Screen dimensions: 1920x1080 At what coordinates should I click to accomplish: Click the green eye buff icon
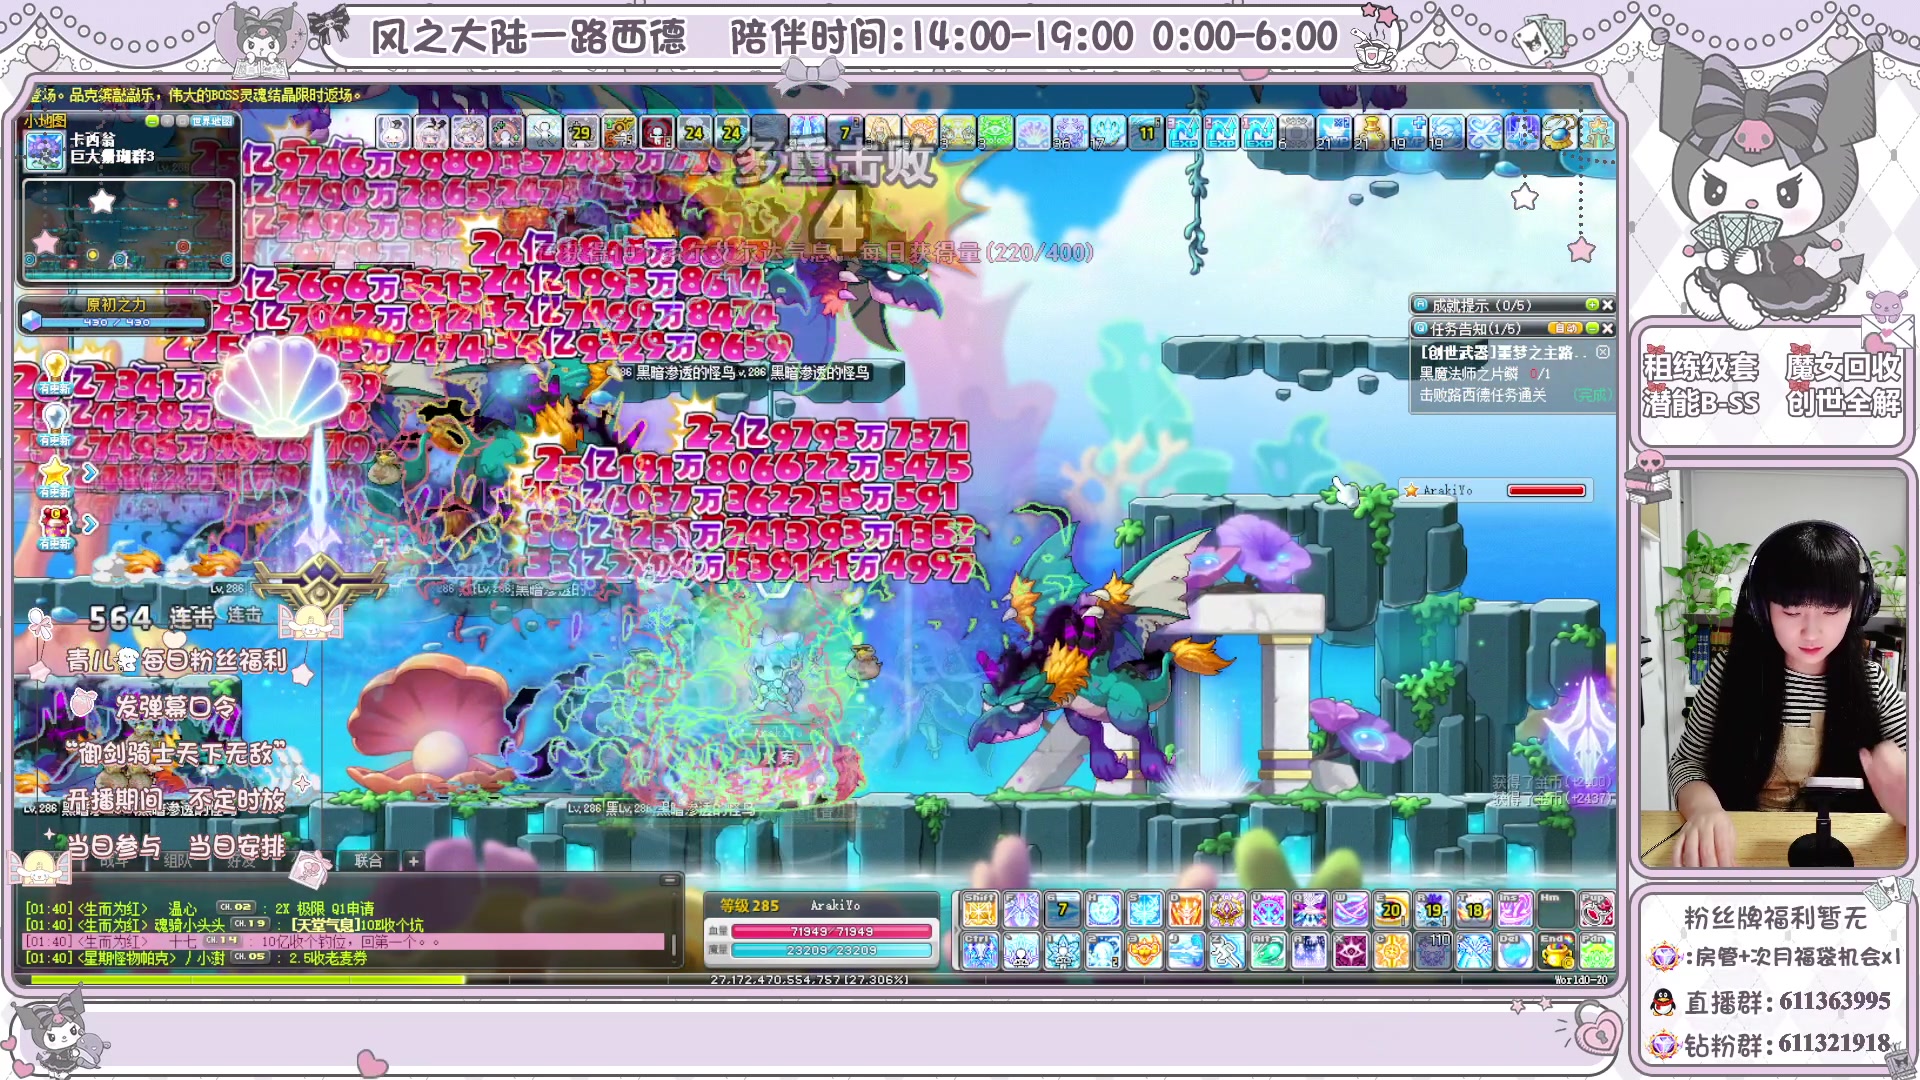click(995, 132)
